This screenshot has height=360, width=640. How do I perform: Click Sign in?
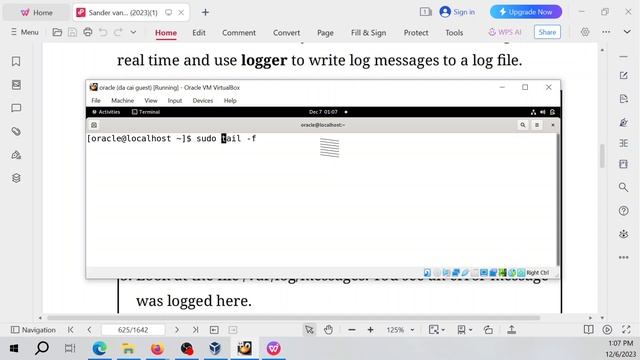457,12
